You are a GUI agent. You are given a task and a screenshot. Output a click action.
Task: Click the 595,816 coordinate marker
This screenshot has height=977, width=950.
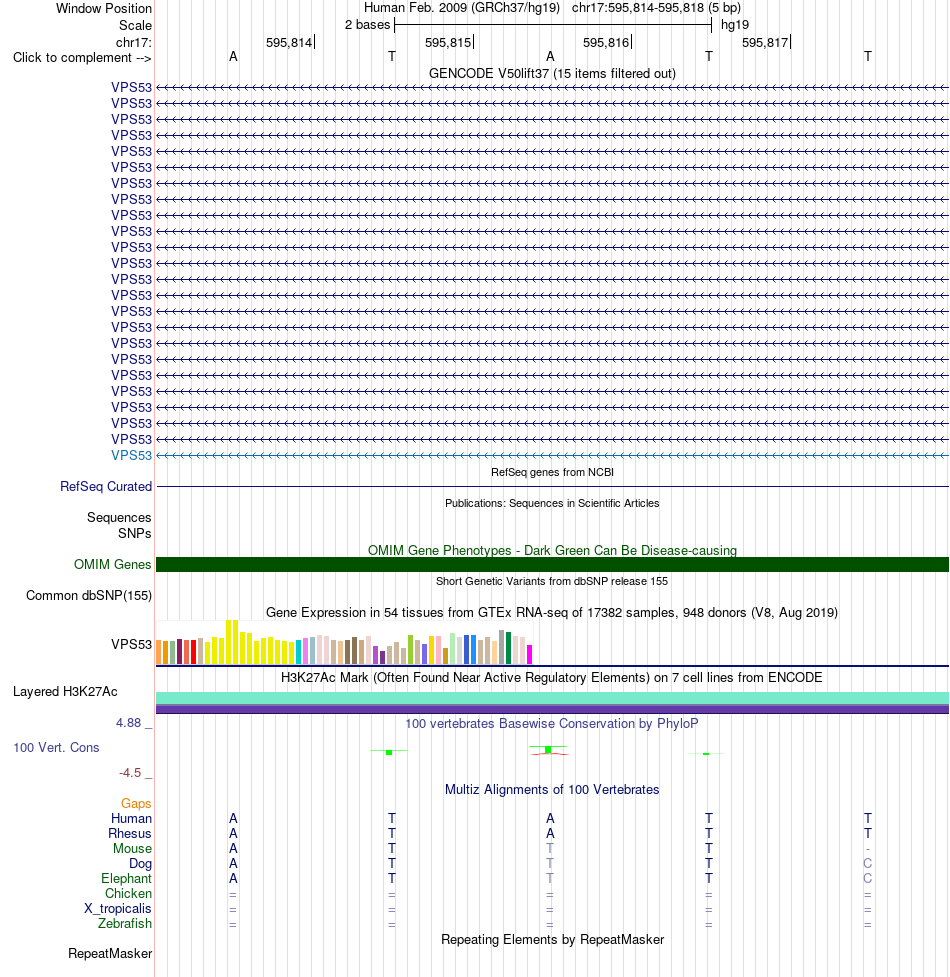point(606,42)
